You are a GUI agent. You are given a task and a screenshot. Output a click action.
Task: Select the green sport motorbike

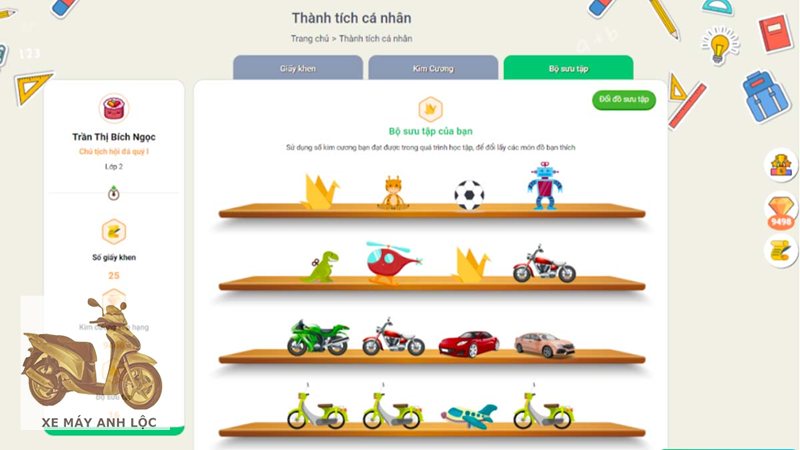coord(318,337)
